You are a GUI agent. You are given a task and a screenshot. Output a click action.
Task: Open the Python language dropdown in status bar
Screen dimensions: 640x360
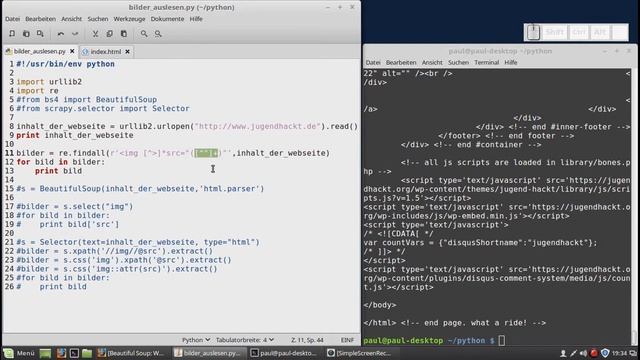pyautogui.click(x=196, y=340)
